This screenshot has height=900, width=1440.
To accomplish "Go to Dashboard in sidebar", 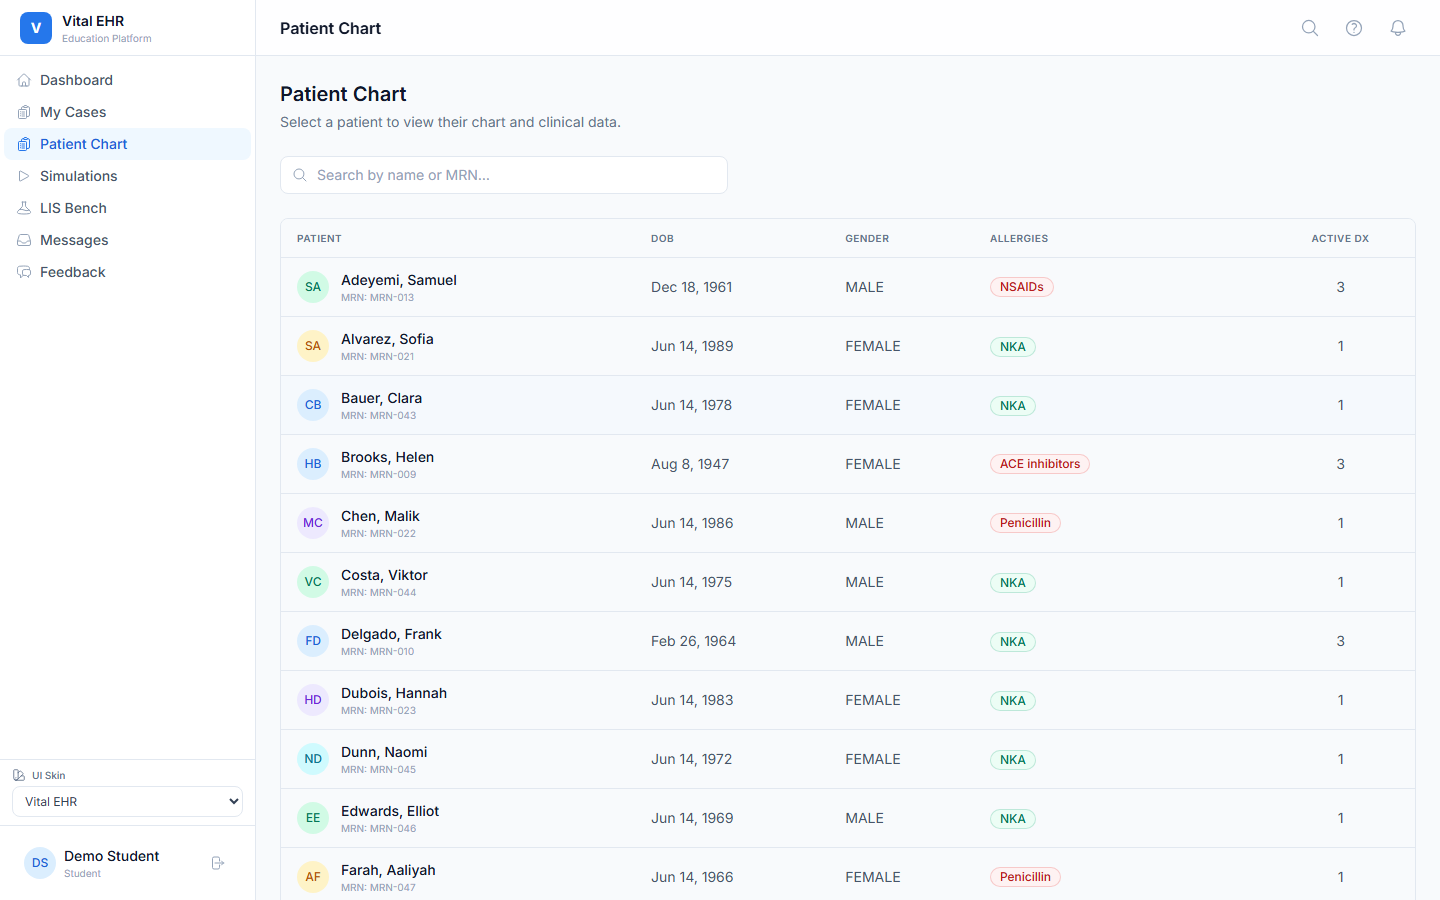I will [x=128, y=80].
